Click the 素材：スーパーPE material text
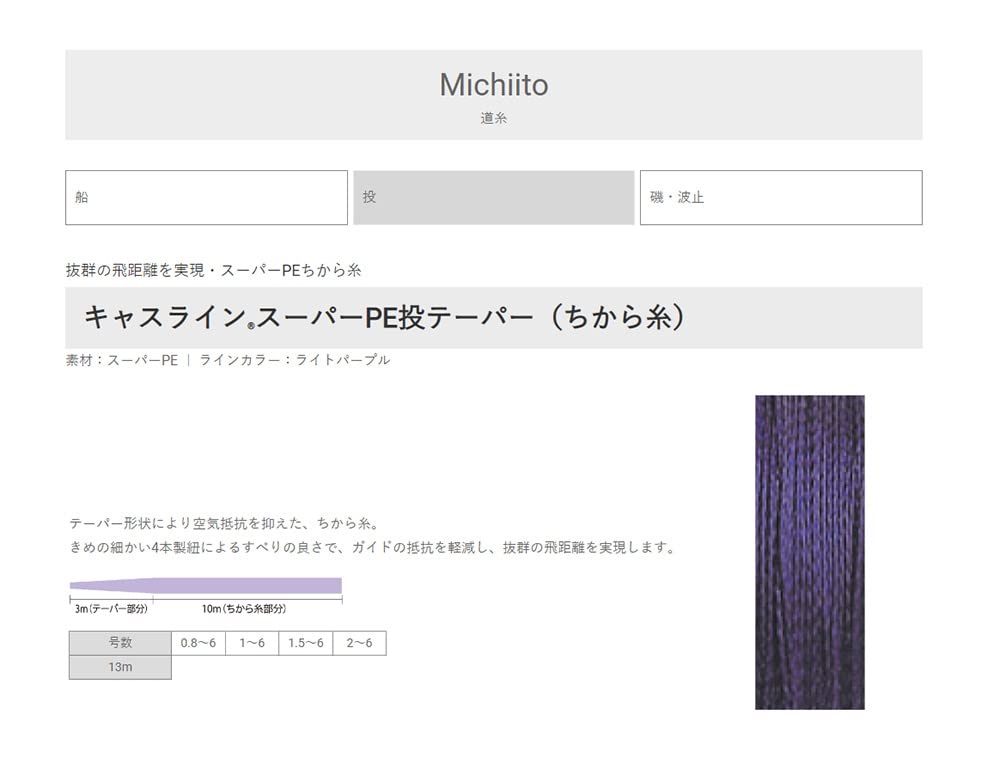This screenshot has height=782, width=1000. coord(122,360)
